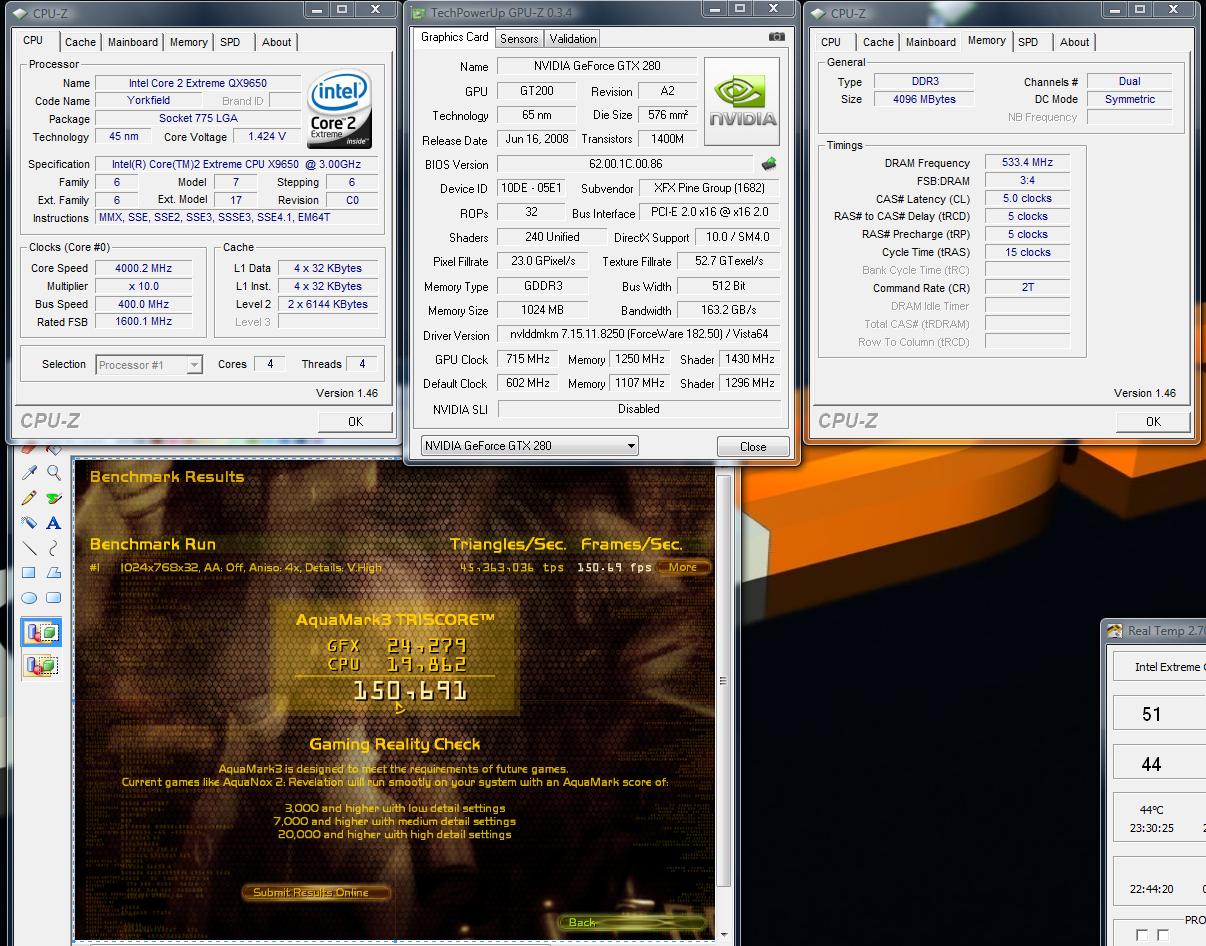Tick the left checkbox in Real Temp

[1142, 935]
